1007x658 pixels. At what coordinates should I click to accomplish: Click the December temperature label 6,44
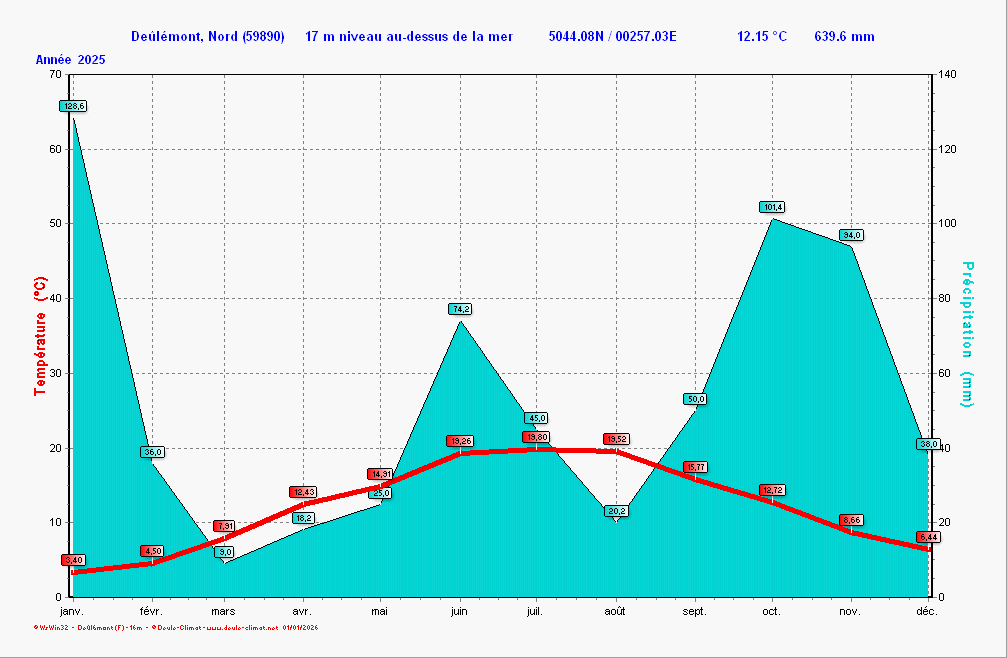click(x=928, y=537)
